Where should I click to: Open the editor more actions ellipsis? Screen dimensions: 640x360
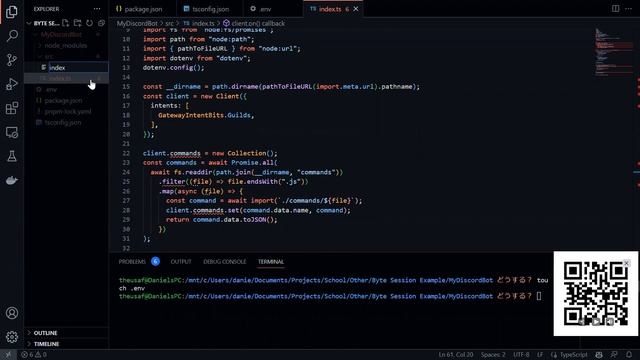tap(629, 9)
